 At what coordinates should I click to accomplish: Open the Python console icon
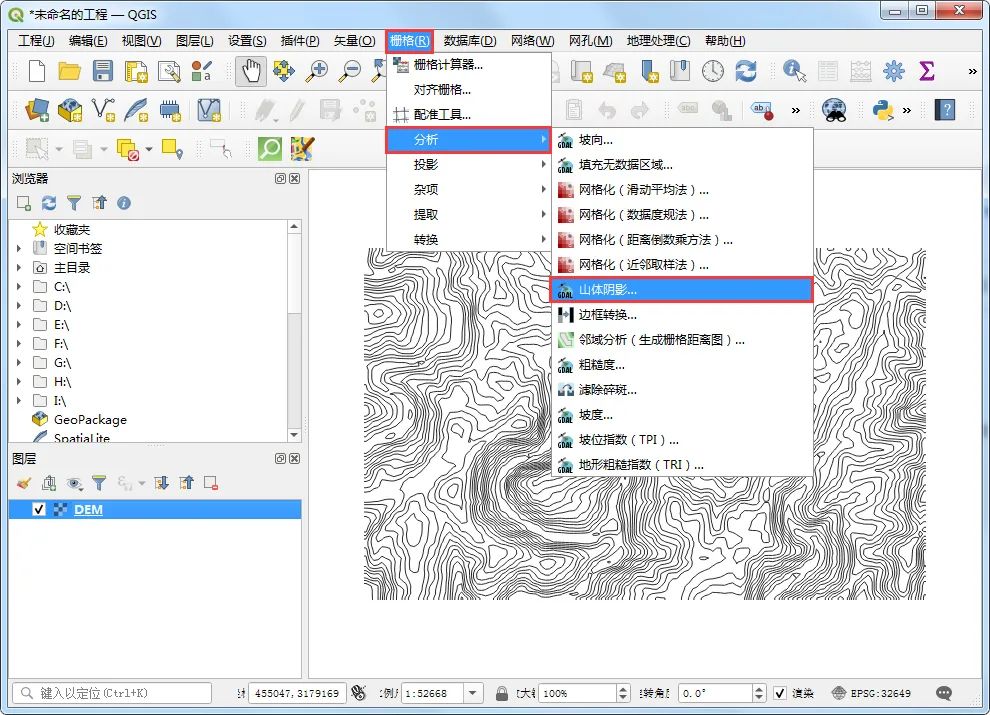[x=882, y=110]
